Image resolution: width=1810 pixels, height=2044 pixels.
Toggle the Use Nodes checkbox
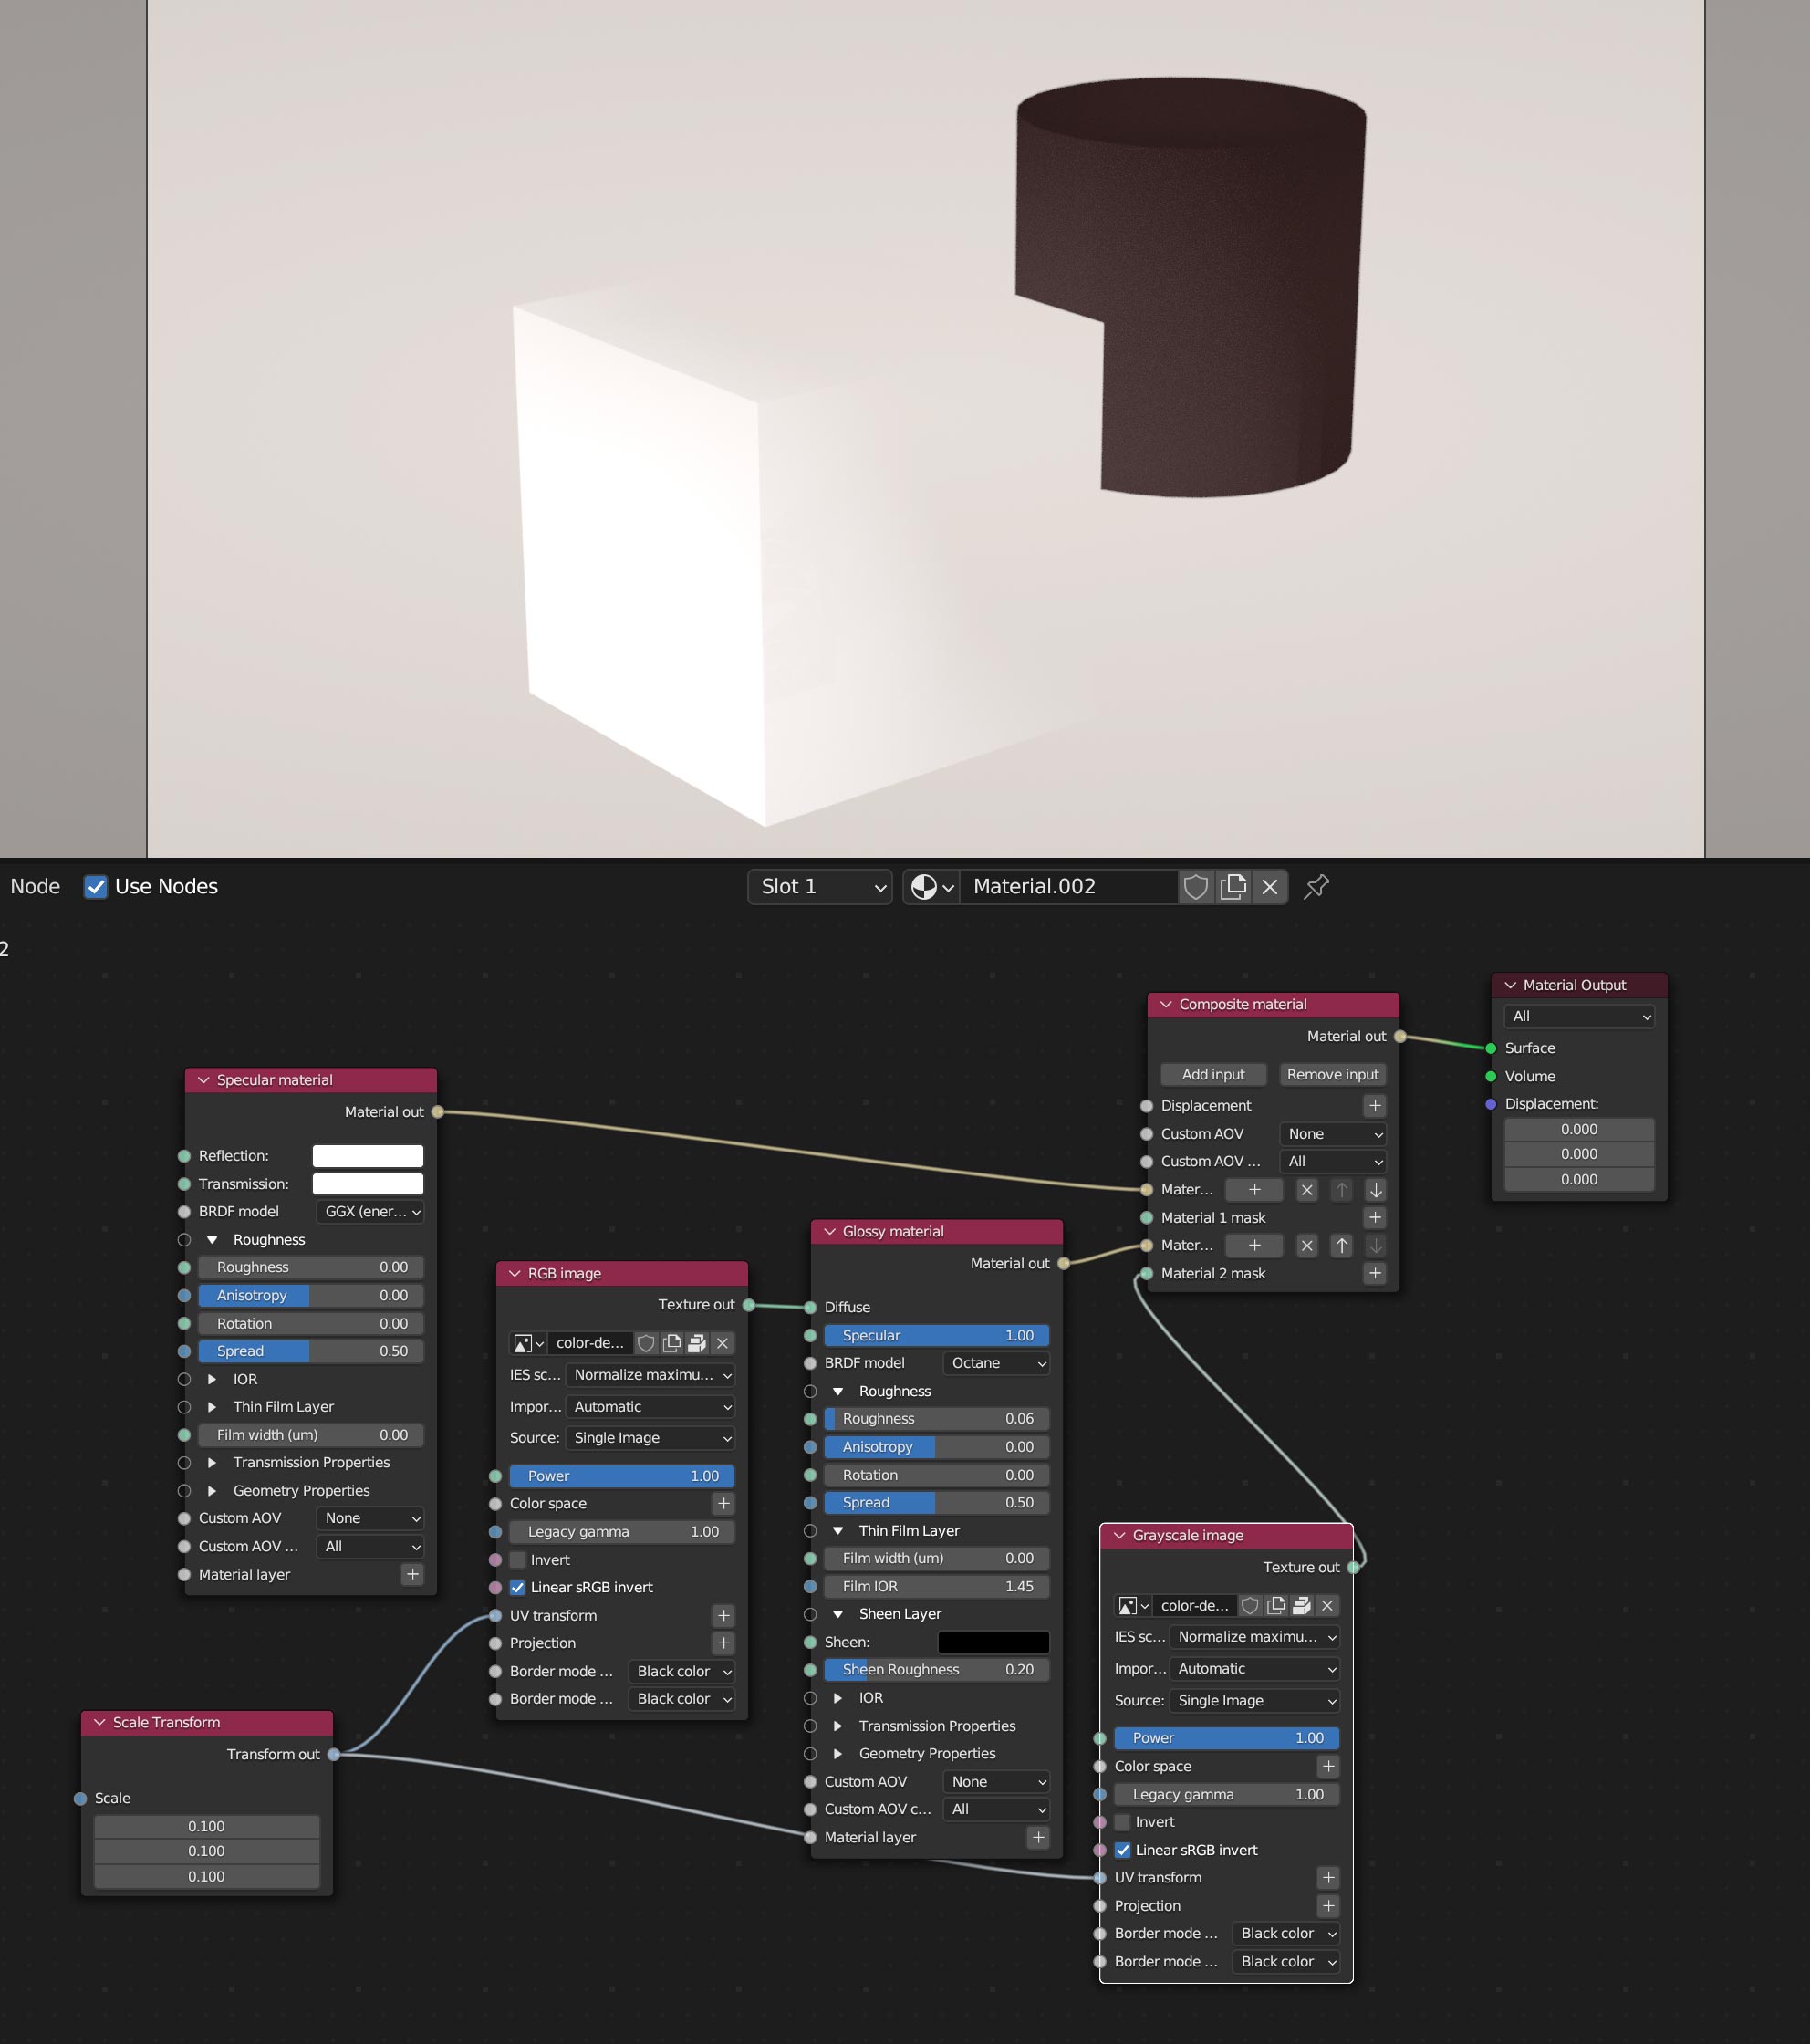[96, 887]
